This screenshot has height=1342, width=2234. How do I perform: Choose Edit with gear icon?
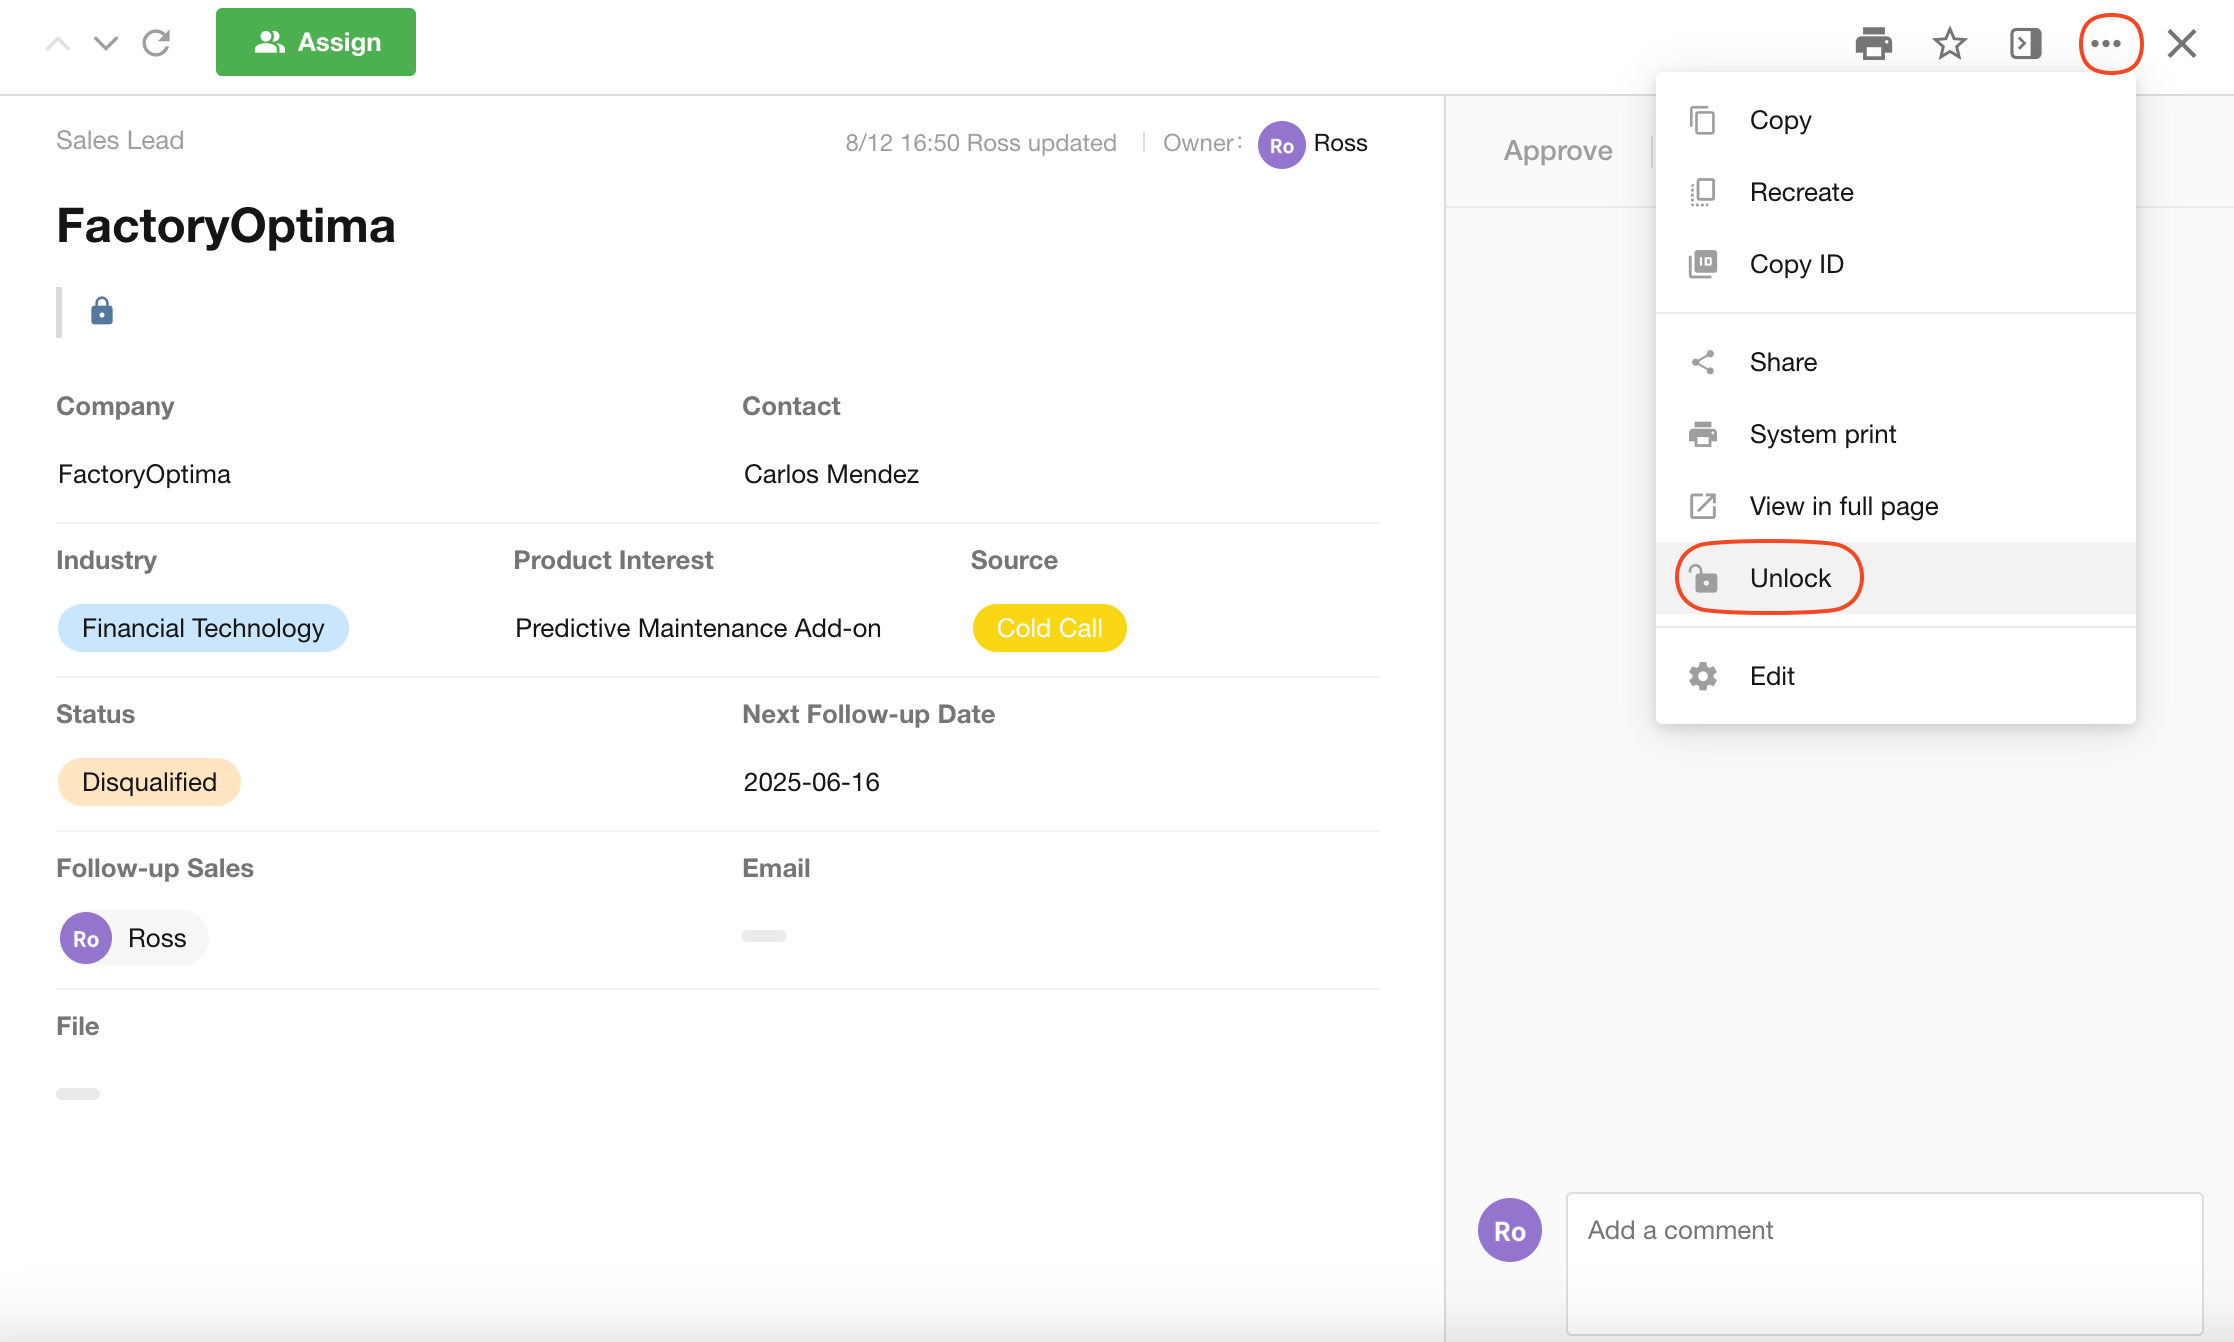point(1896,676)
